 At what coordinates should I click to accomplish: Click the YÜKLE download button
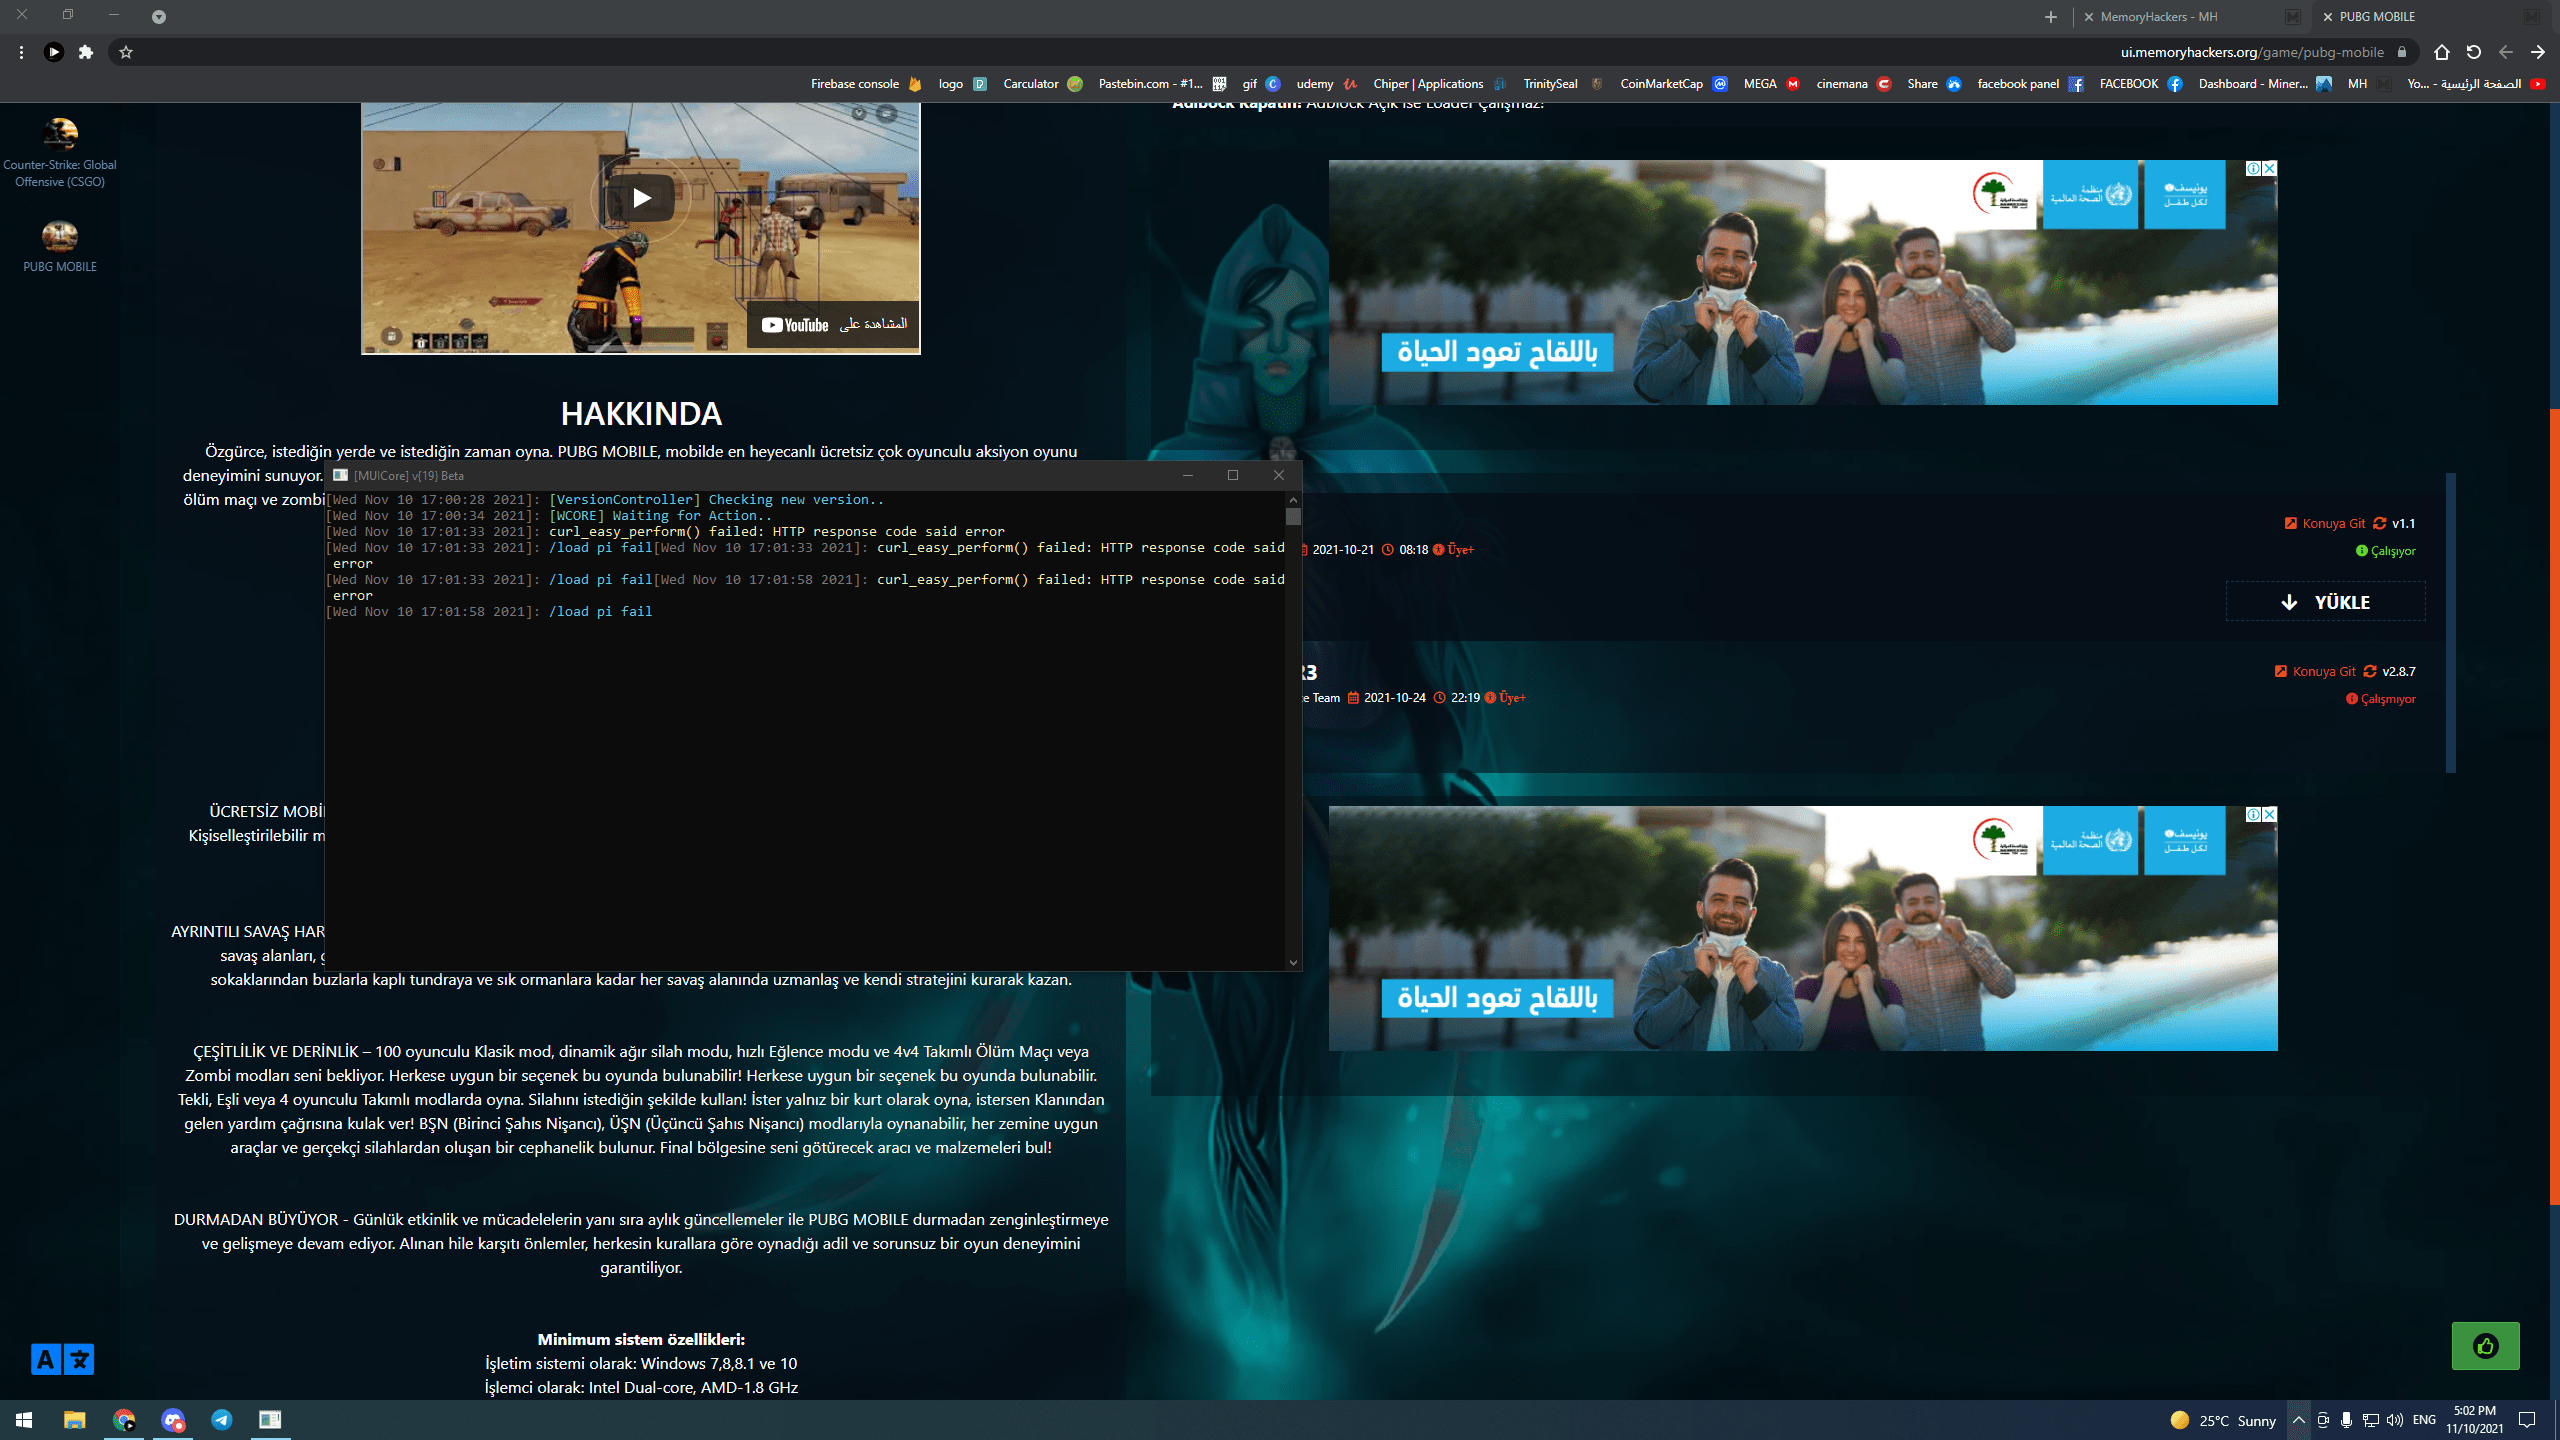click(2326, 602)
